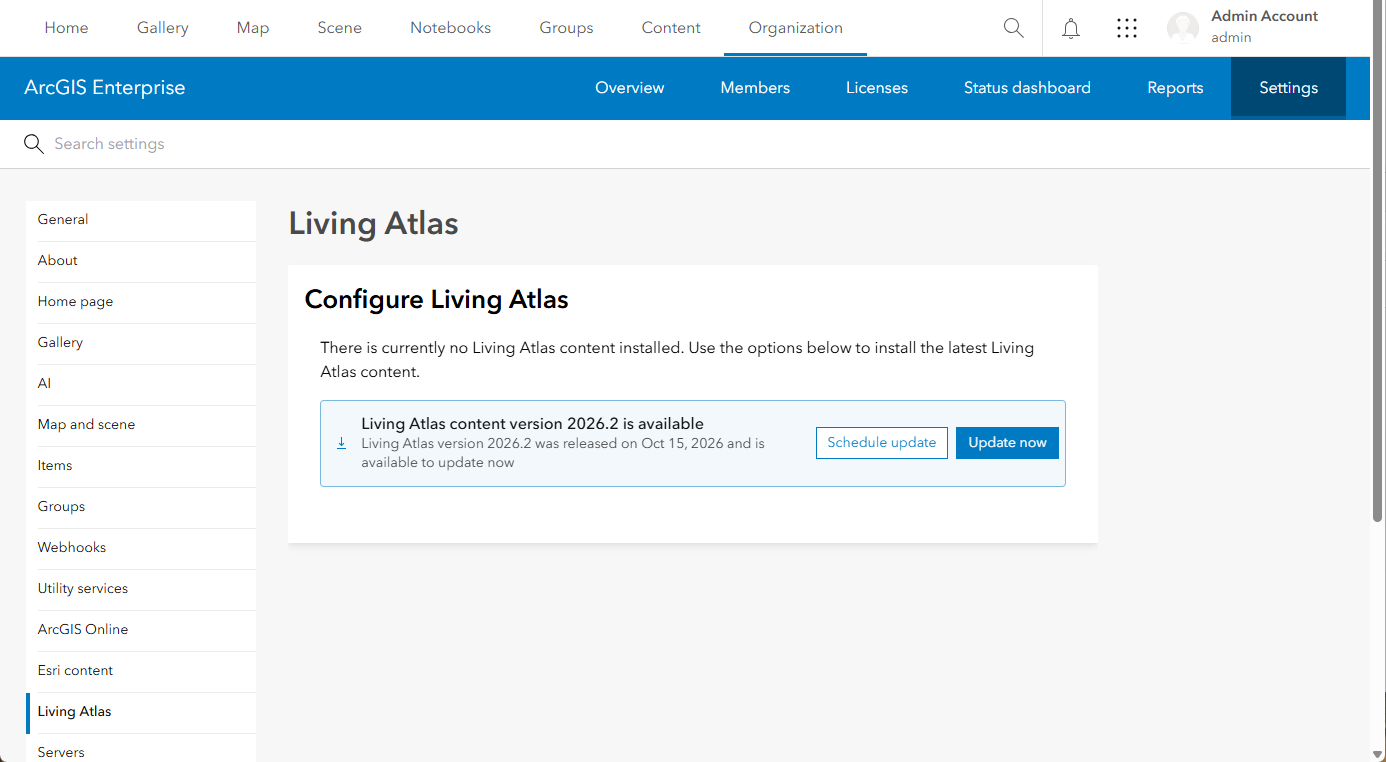Viewport: 1386px width, 762px height.
Task: Open the Gallery tab in top navigation
Action: (x=163, y=28)
